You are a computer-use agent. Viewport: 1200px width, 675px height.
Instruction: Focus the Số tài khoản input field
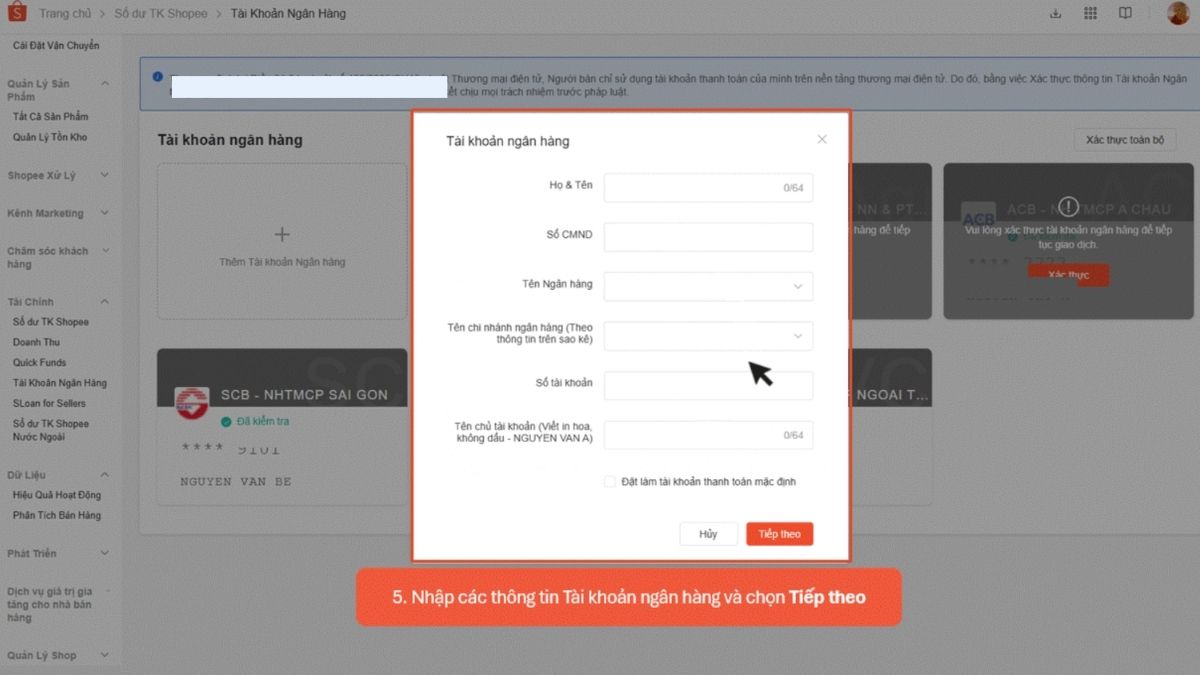click(708, 386)
